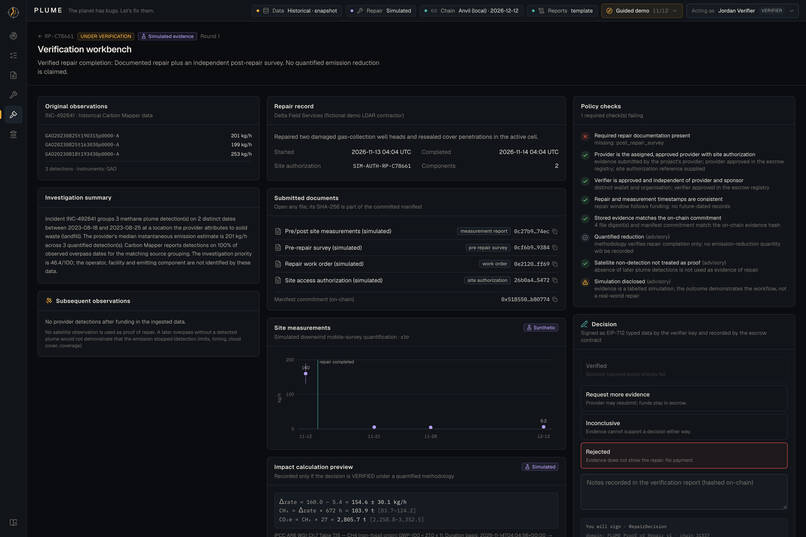Click the repair completed chart marker line

pyautogui.click(x=317, y=395)
